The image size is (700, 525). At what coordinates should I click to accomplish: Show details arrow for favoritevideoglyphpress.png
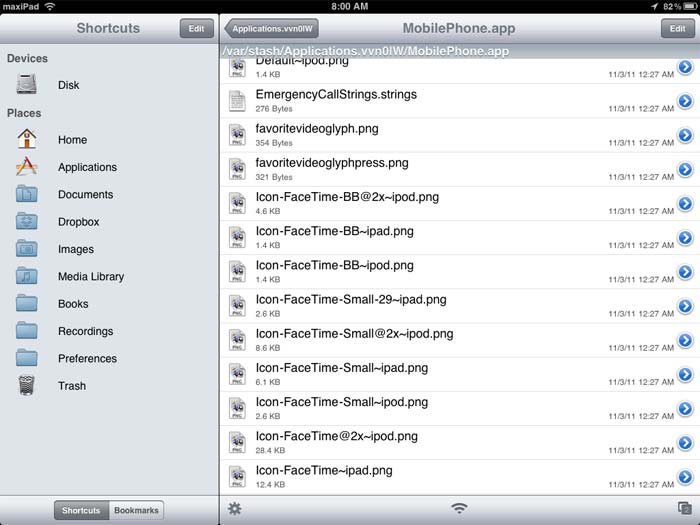click(x=685, y=169)
